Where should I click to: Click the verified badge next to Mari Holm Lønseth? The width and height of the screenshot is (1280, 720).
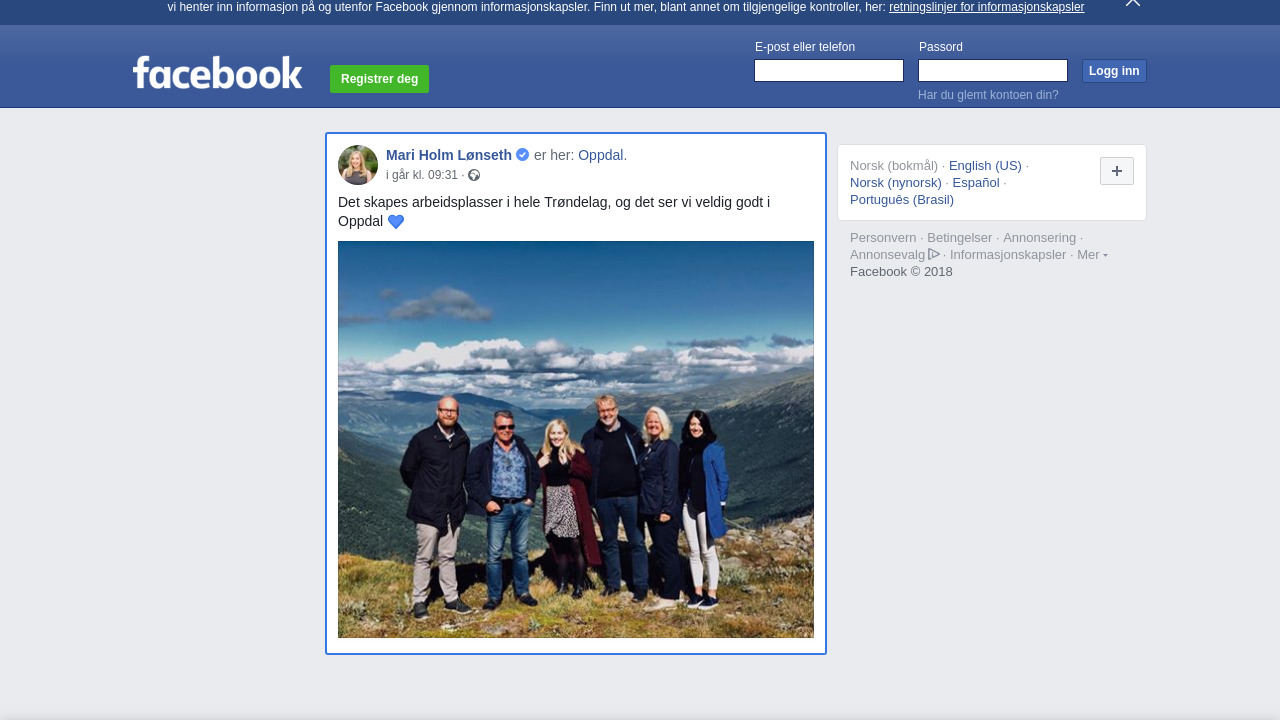[x=522, y=155]
